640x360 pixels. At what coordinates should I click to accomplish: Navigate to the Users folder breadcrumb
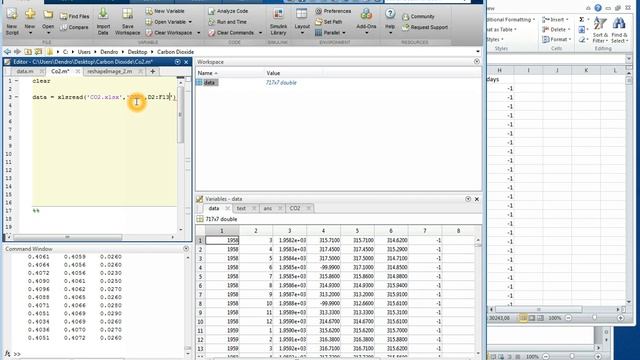tap(84, 52)
